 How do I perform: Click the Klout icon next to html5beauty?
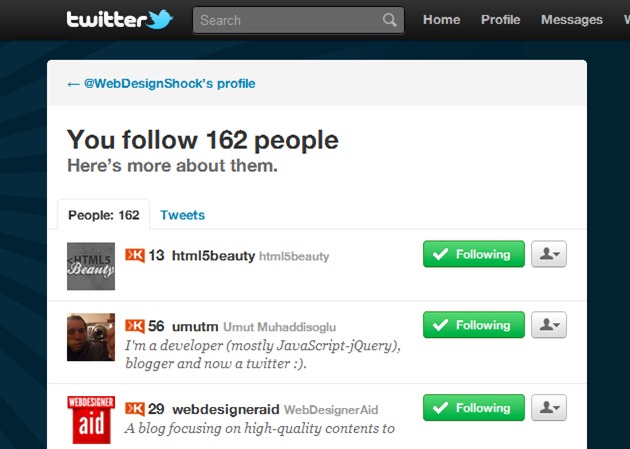click(x=135, y=255)
